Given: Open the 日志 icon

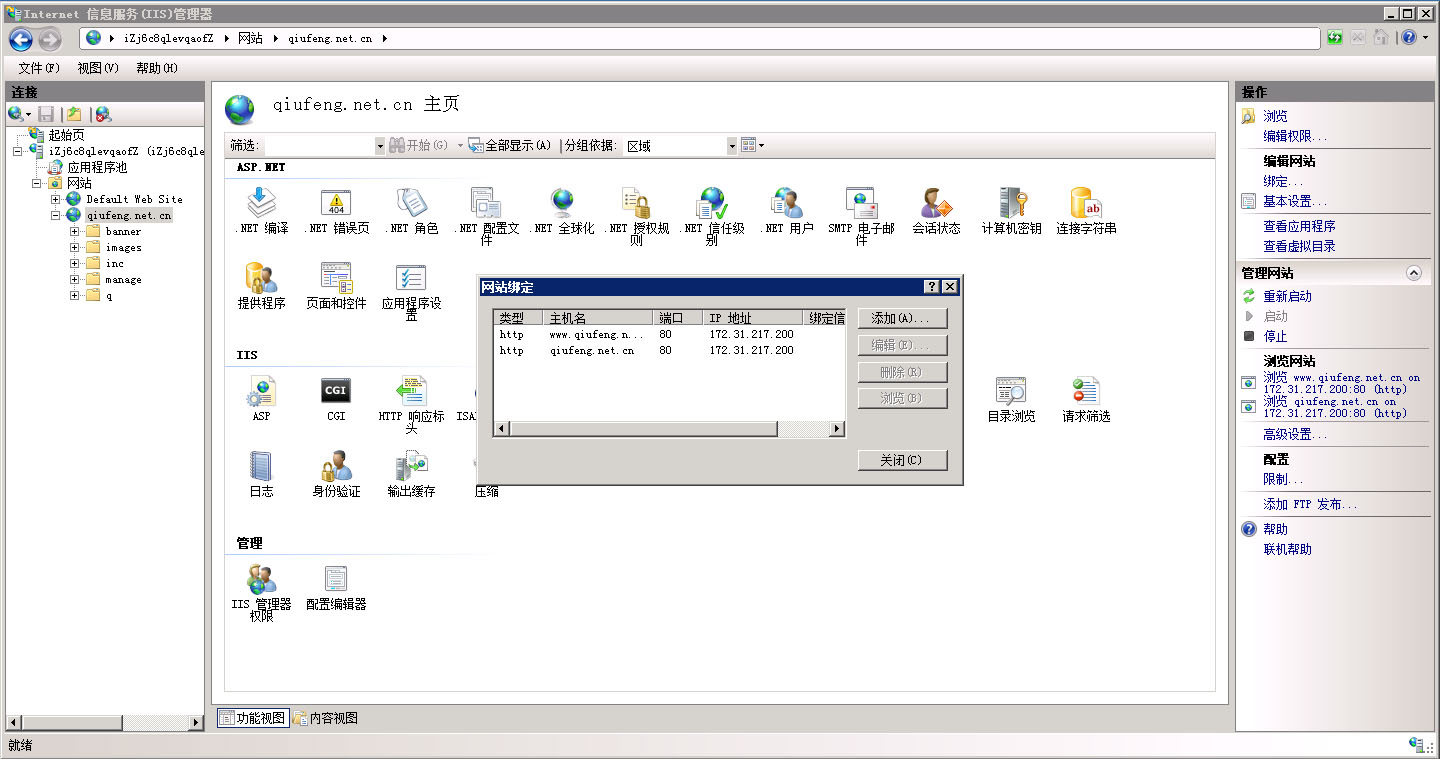Looking at the screenshot, I should (x=261, y=474).
